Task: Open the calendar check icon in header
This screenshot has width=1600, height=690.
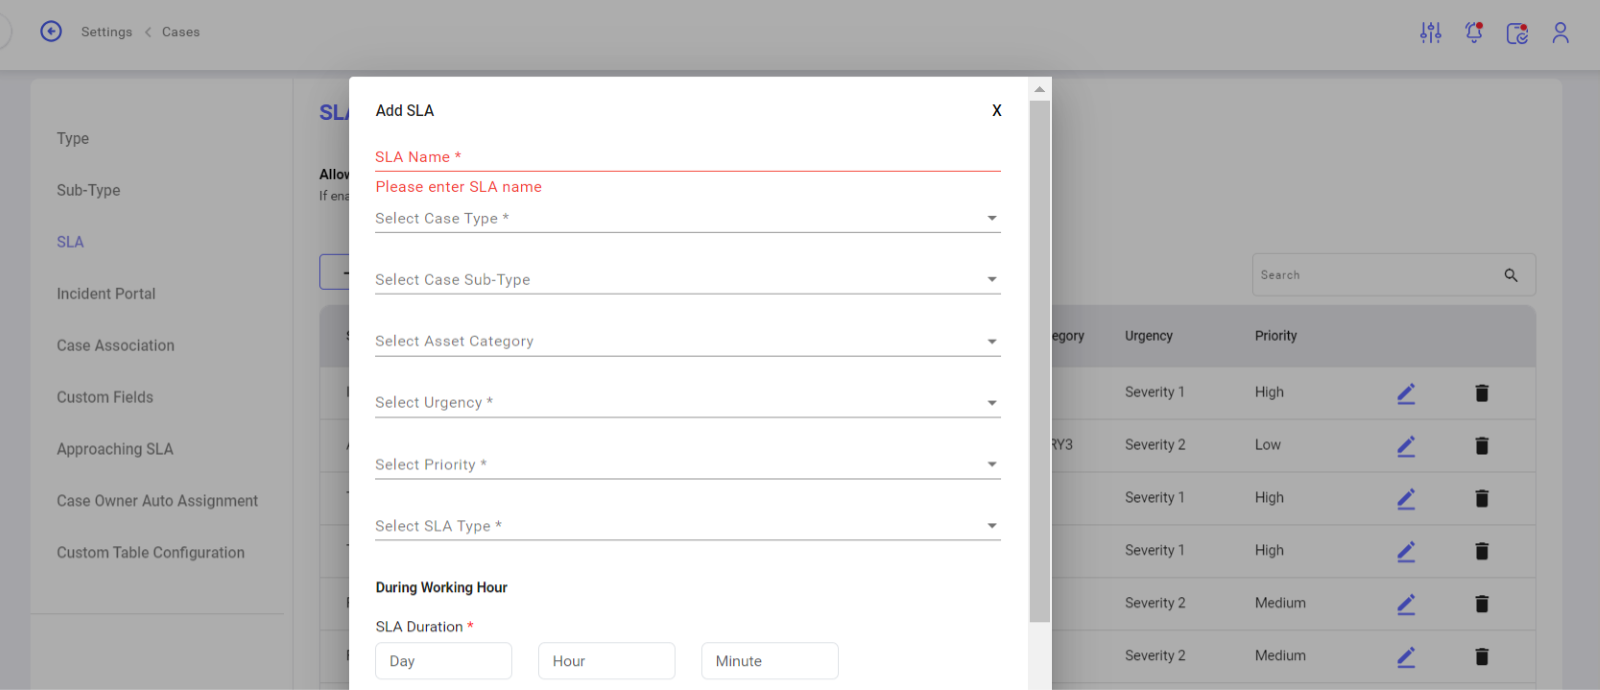Action: tap(1517, 33)
